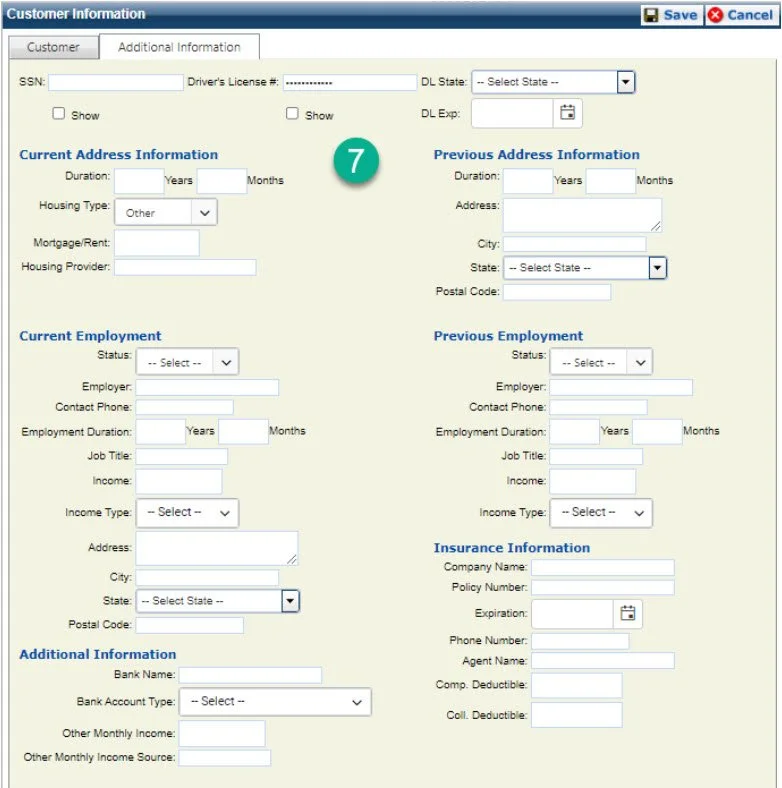Click the Previous Address City field
Viewport: 782px width, 788px height.
(x=575, y=244)
